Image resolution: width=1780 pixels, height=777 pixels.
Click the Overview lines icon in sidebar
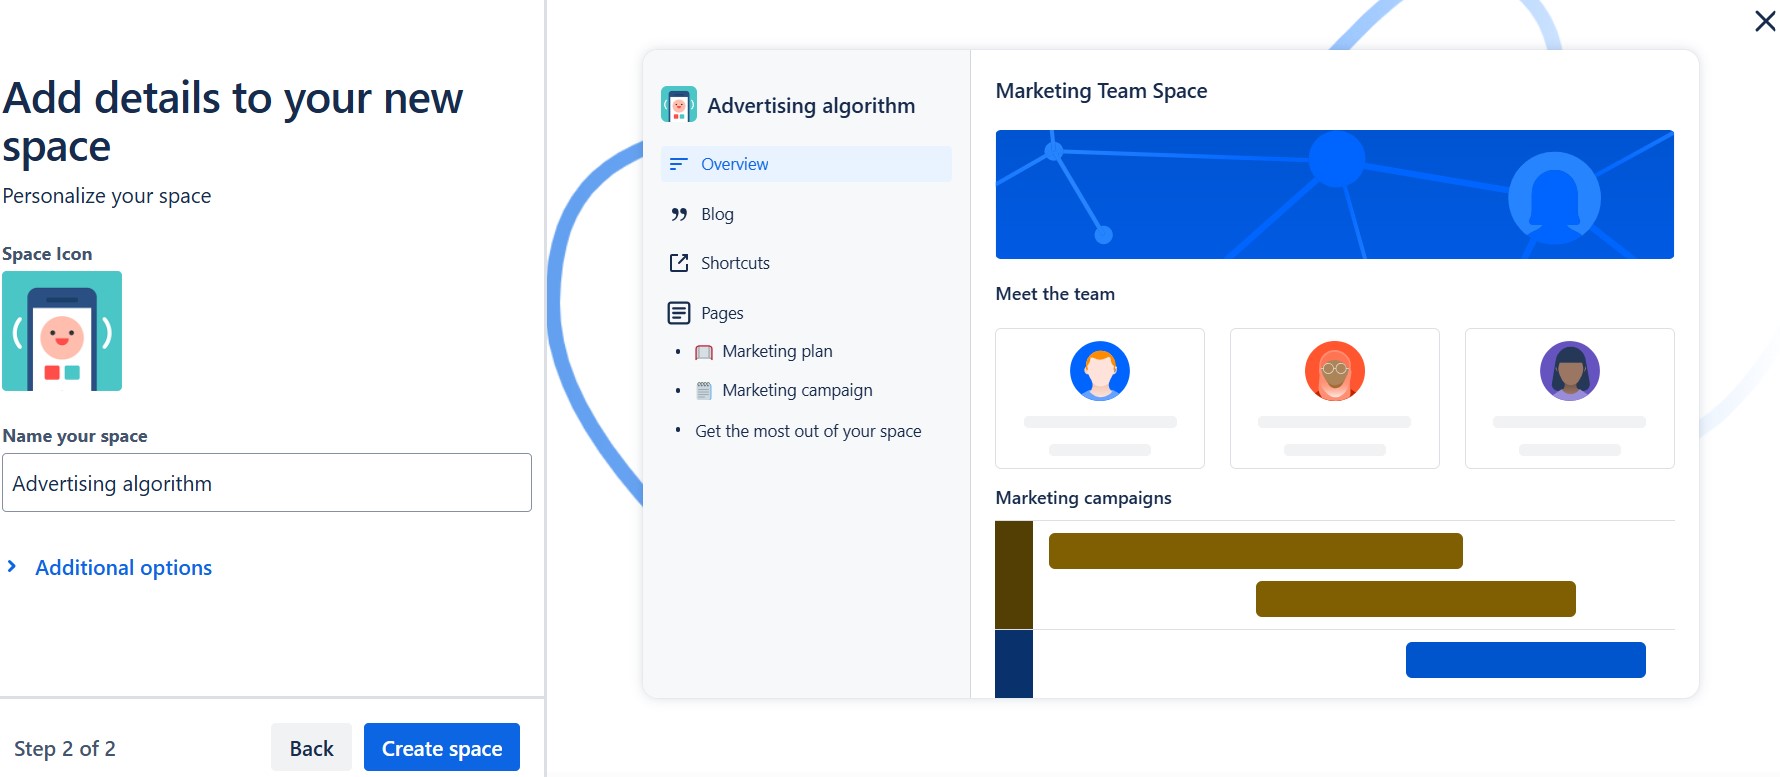(679, 164)
